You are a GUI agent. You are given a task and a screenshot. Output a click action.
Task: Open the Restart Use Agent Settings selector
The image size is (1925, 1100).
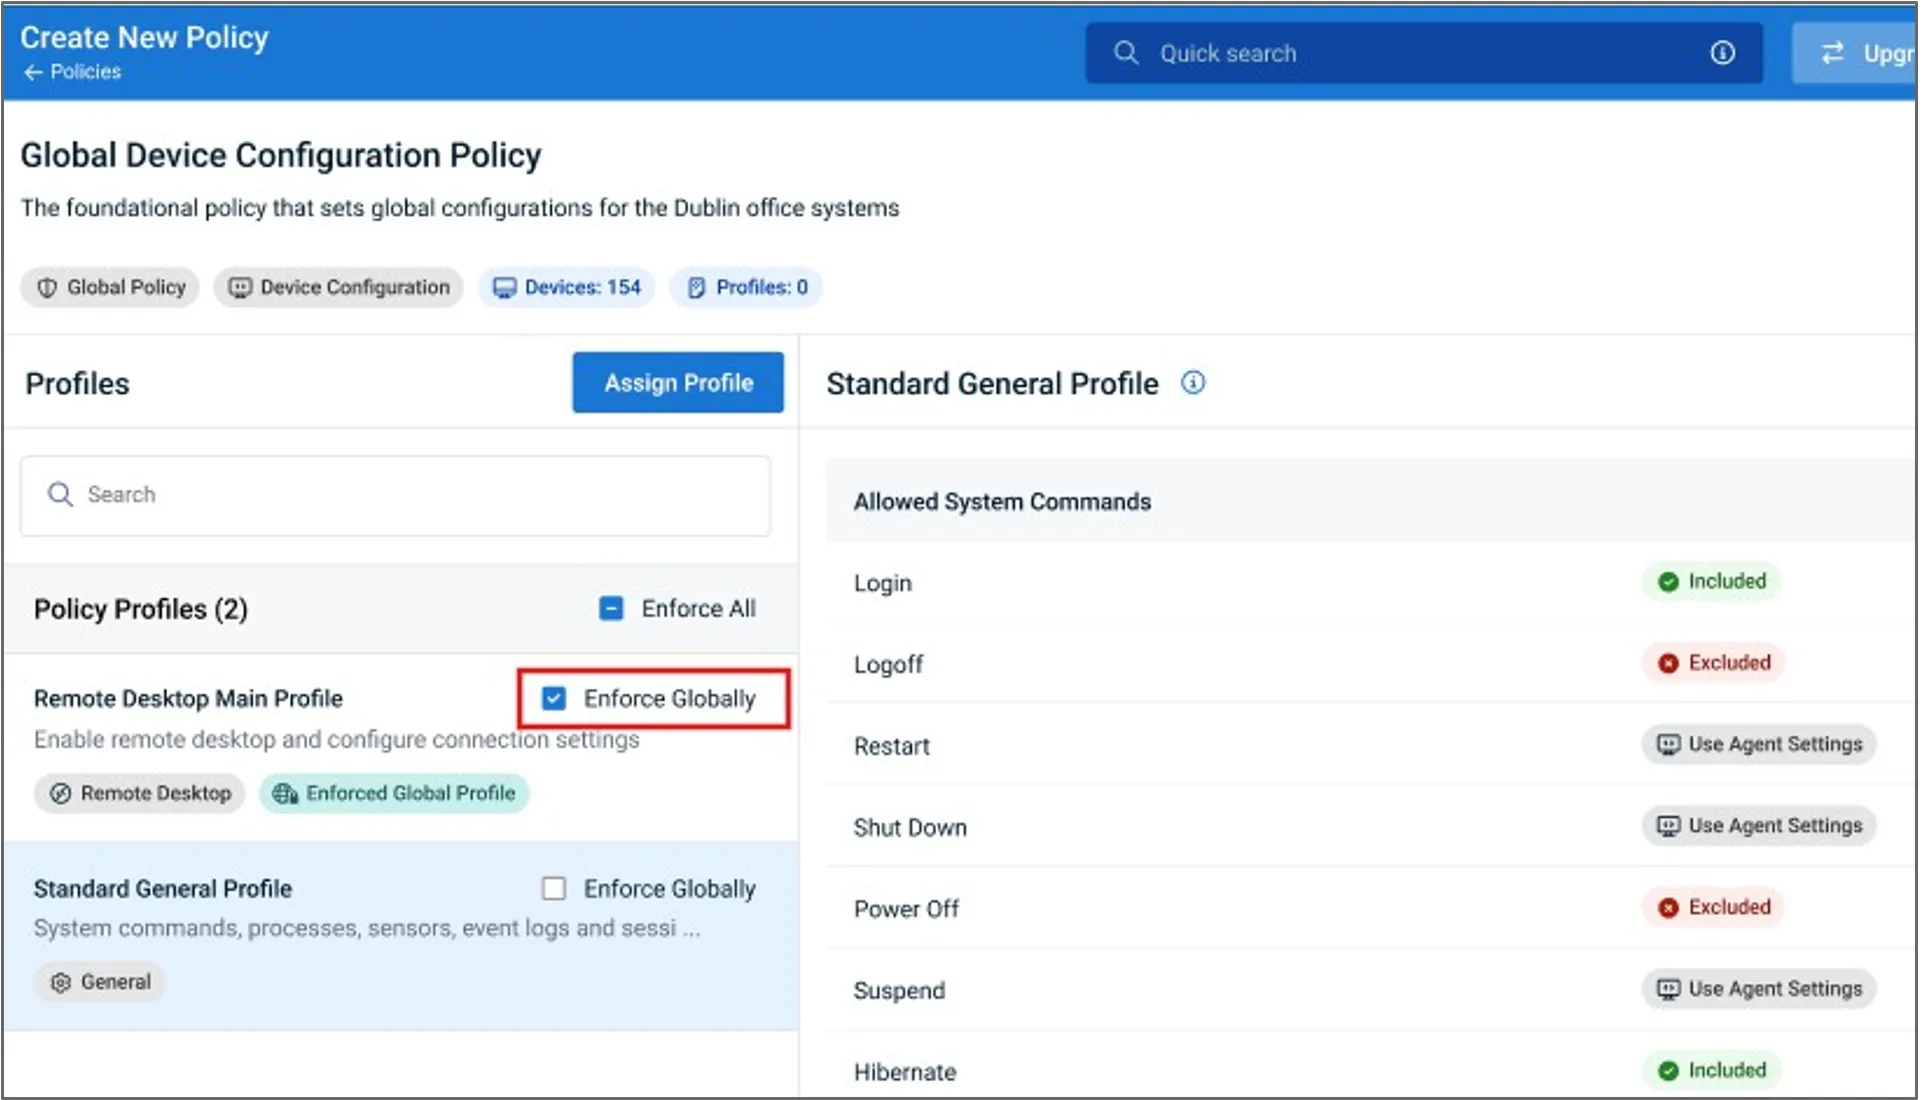tap(1759, 745)
